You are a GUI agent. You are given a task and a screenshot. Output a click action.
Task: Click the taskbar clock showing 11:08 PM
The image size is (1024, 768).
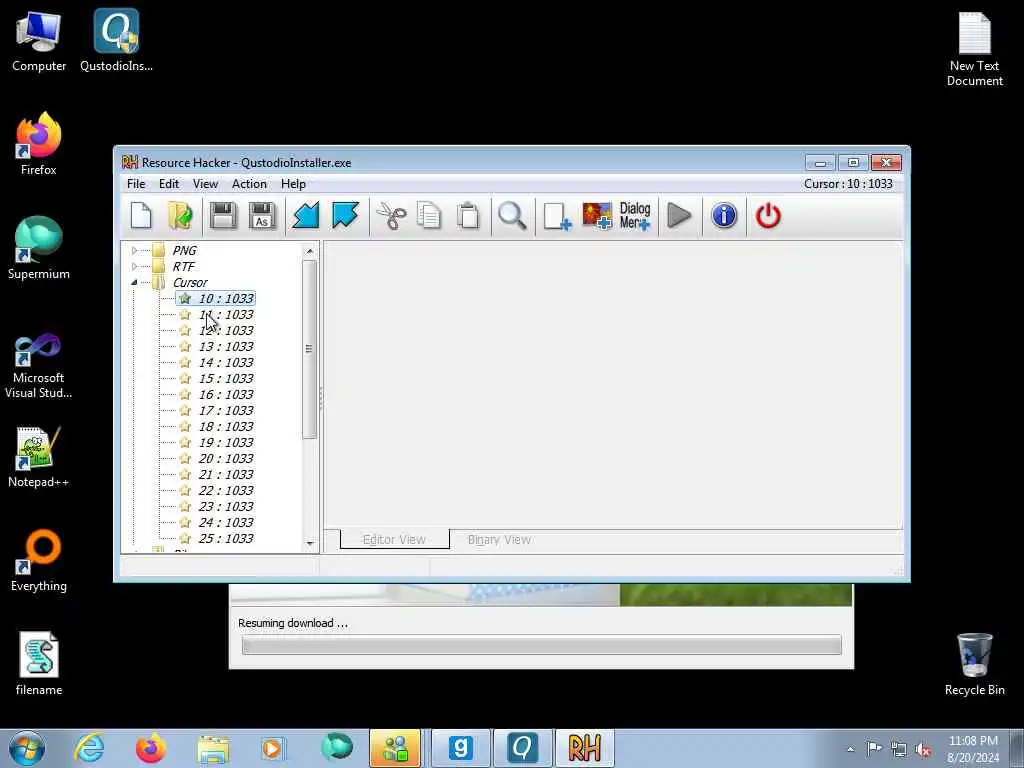[973, 749]
